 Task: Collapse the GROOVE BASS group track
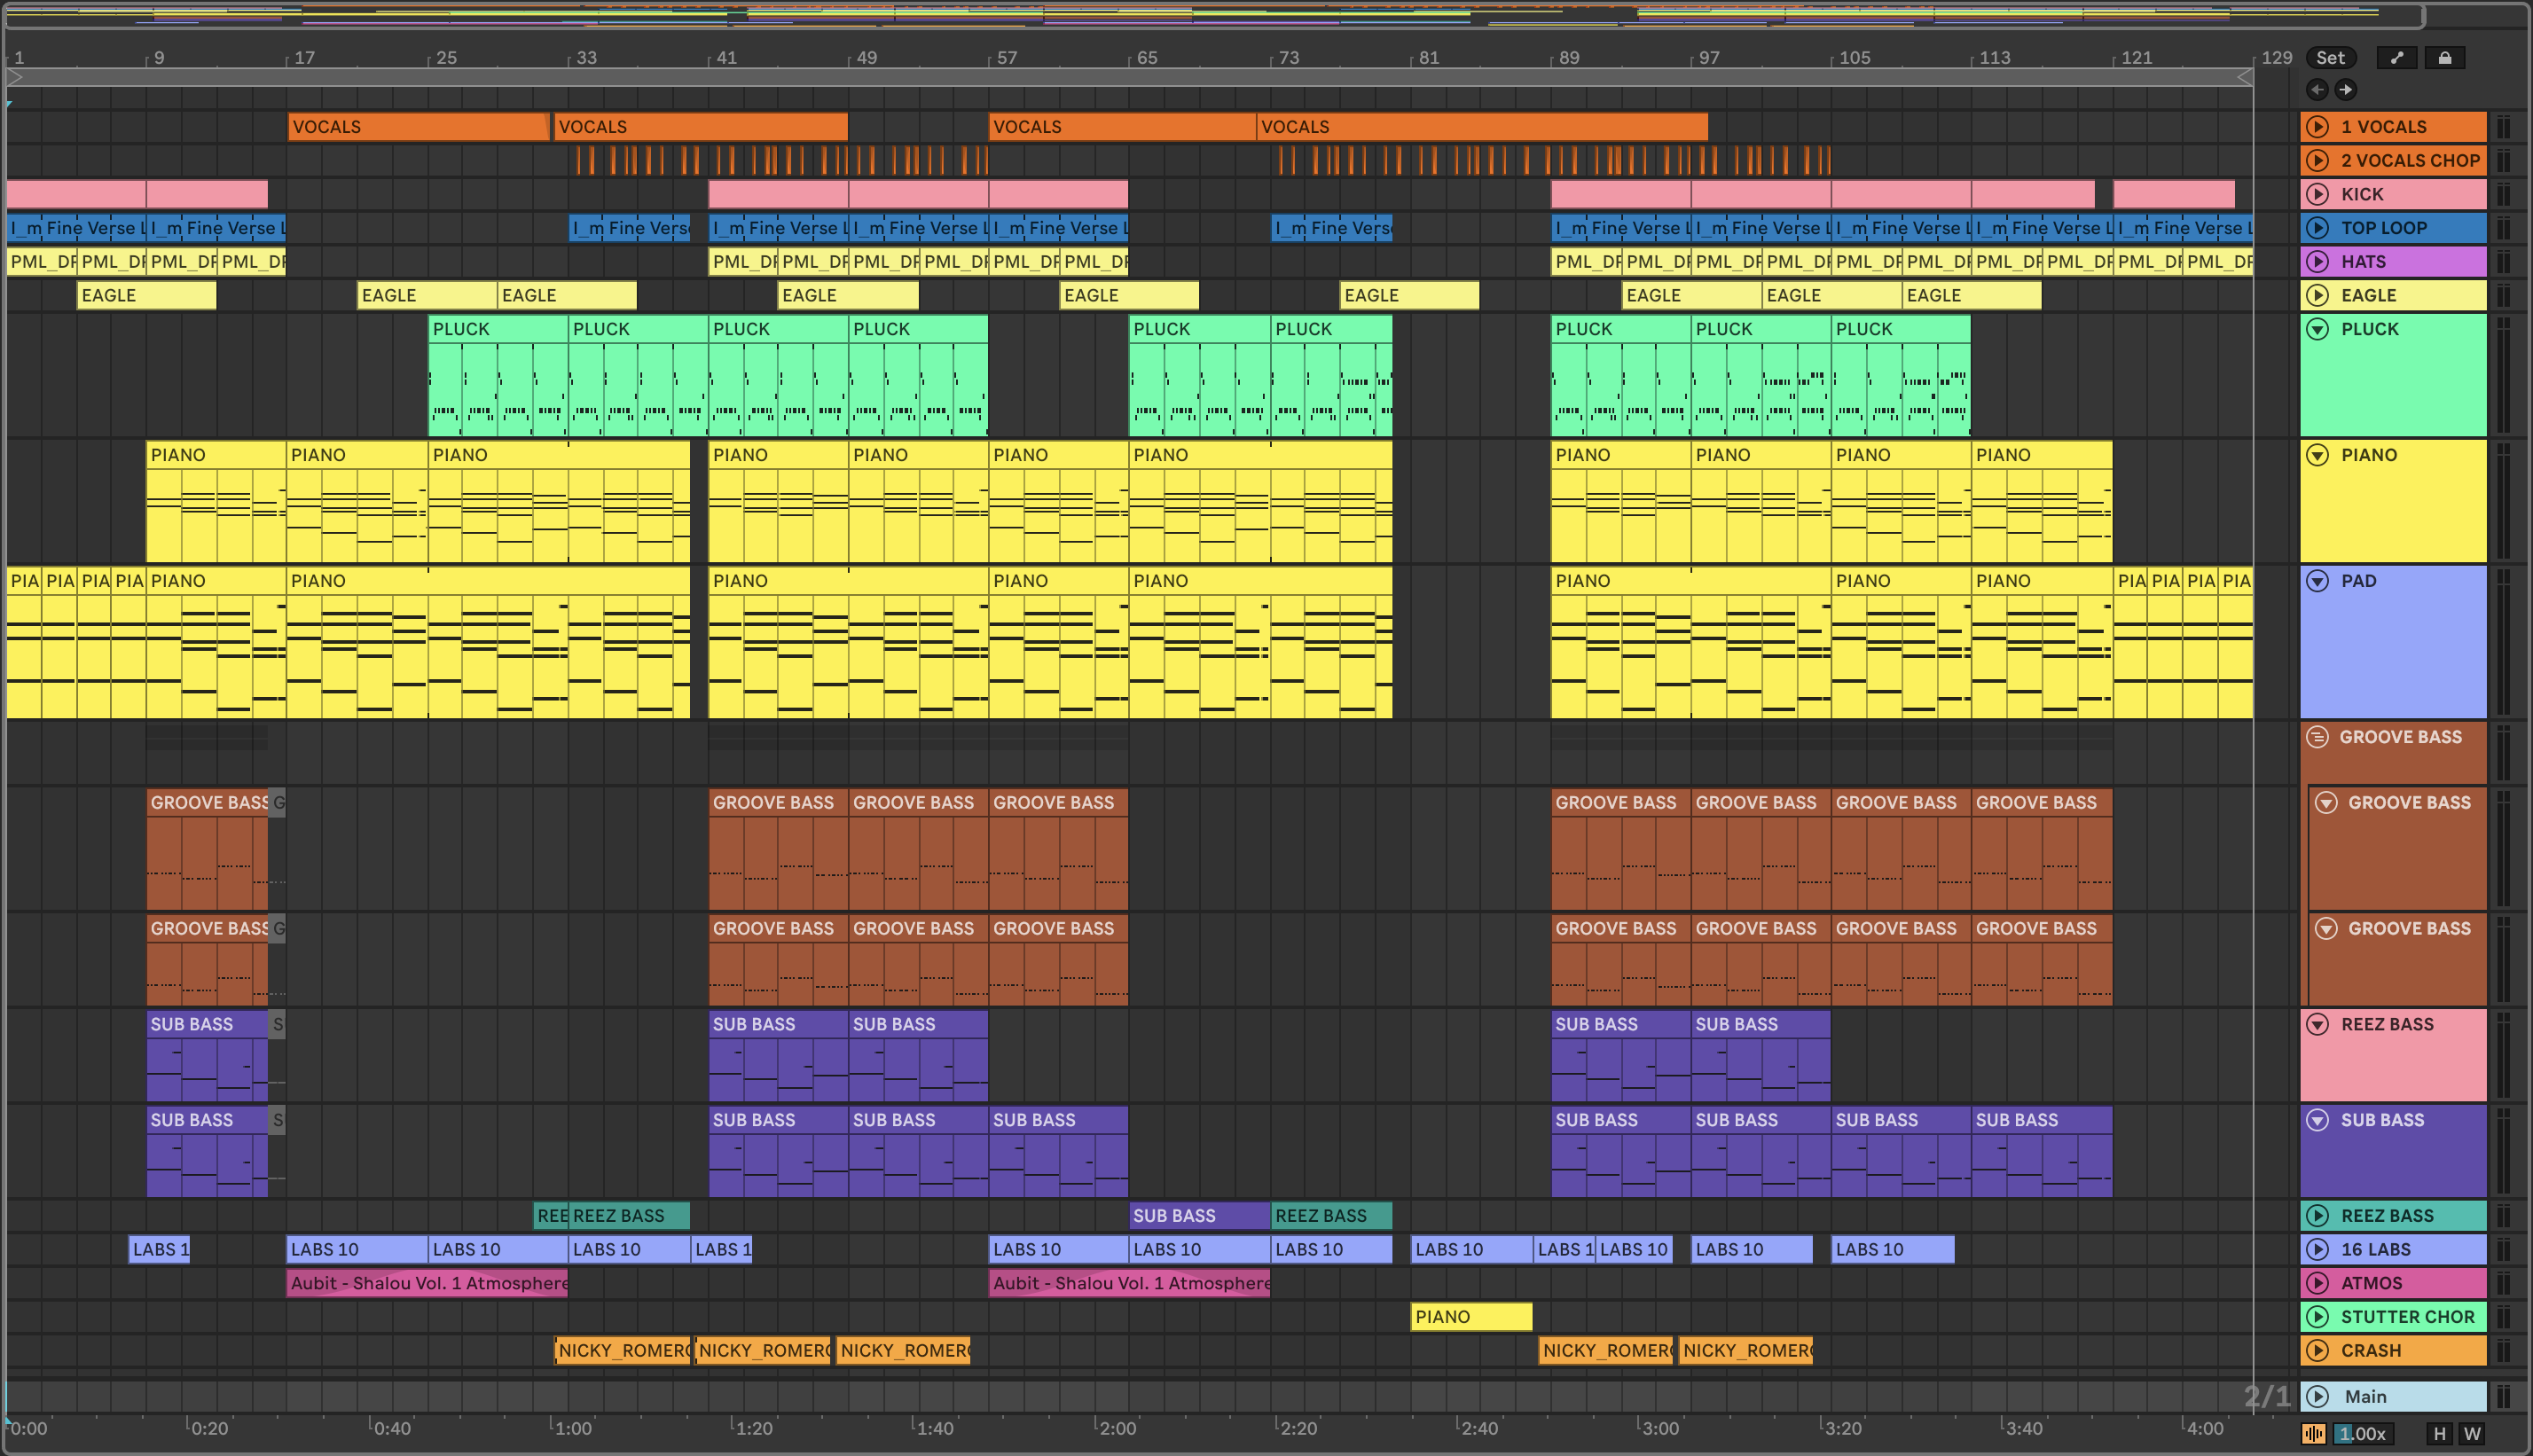click(x=2317, y=737)
